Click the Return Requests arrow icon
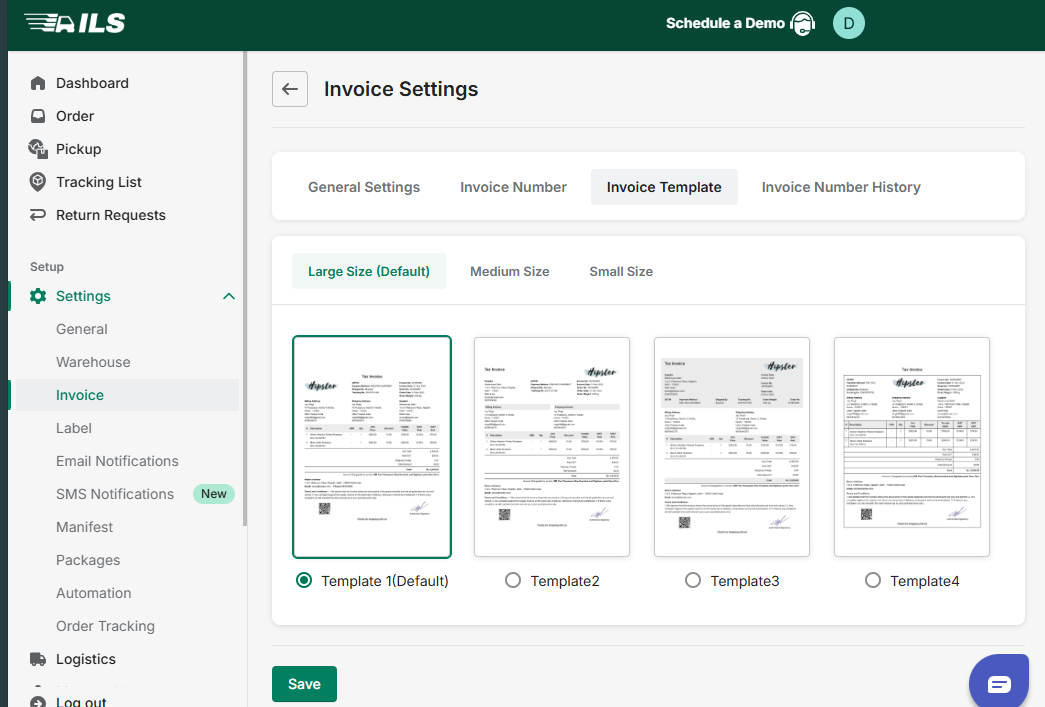 coord(38,215)
